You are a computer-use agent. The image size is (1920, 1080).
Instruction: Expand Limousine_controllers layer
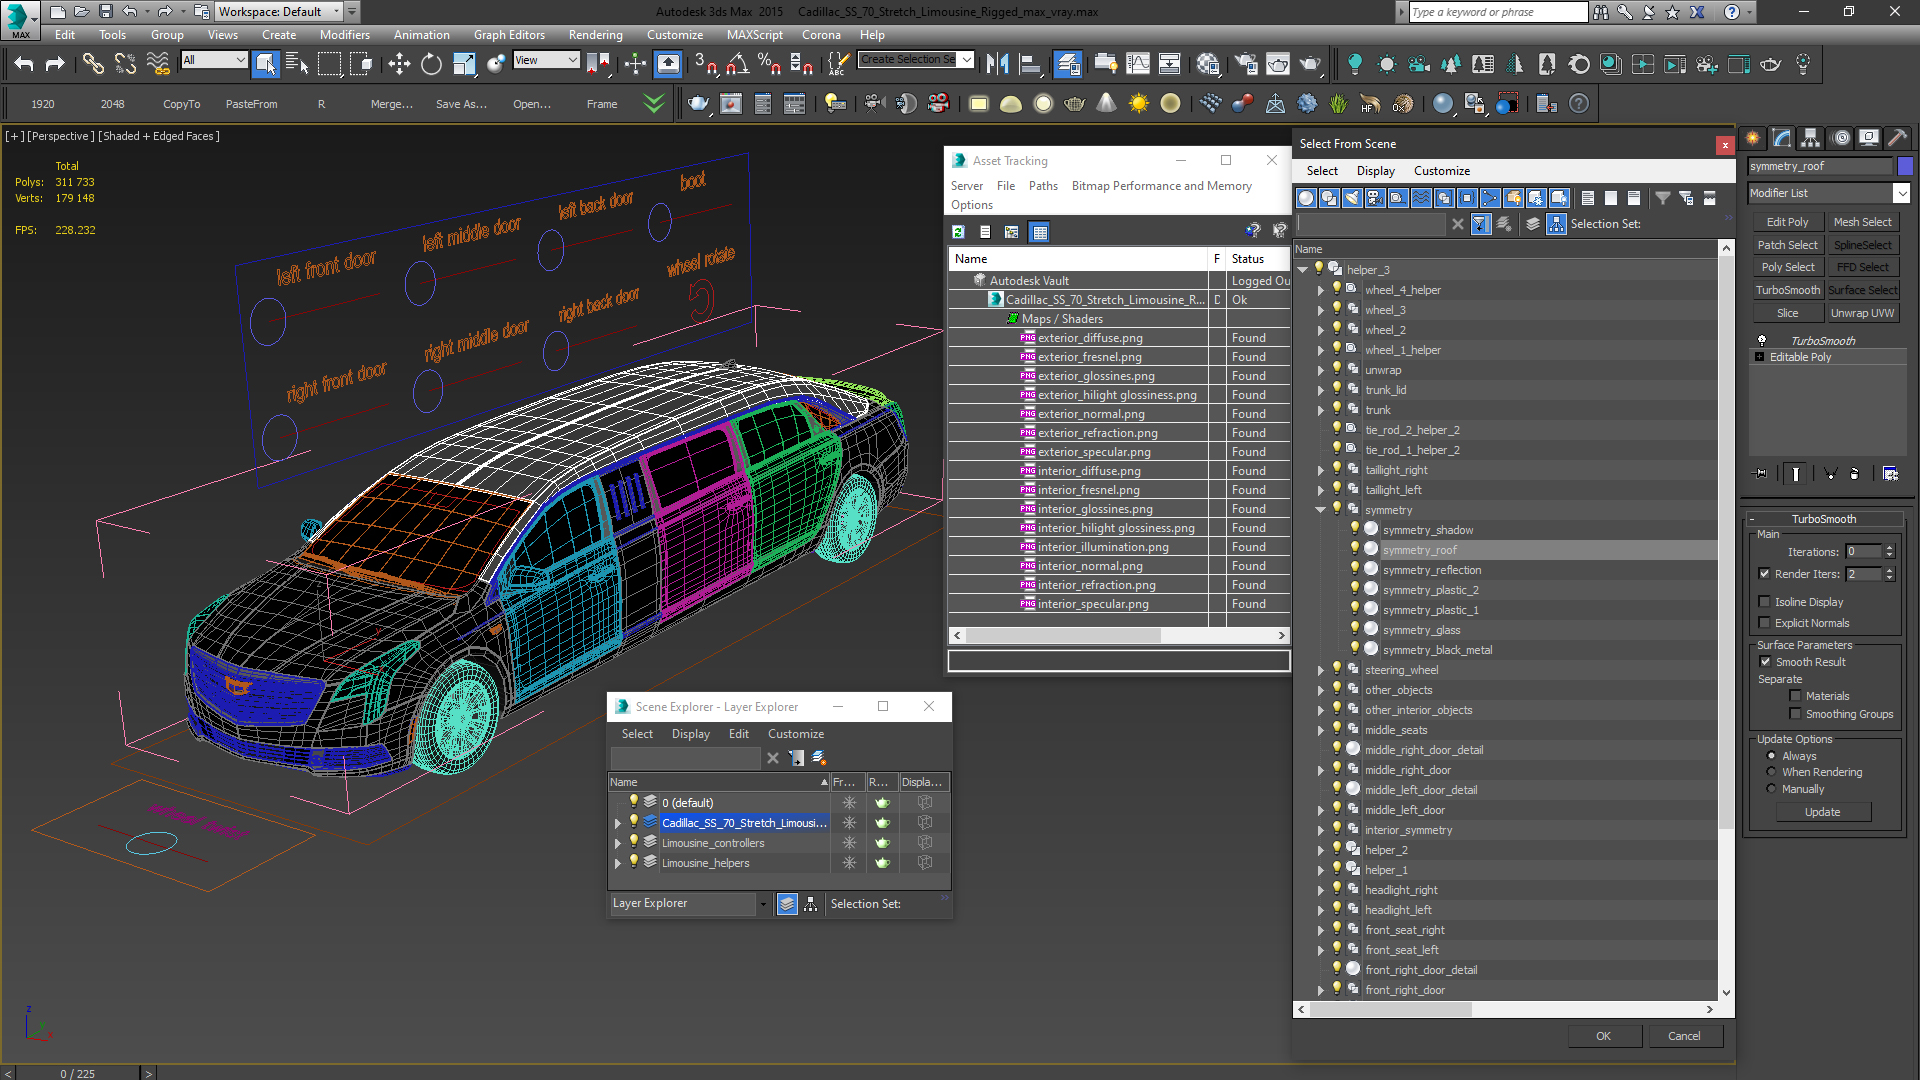click(618, 843)
